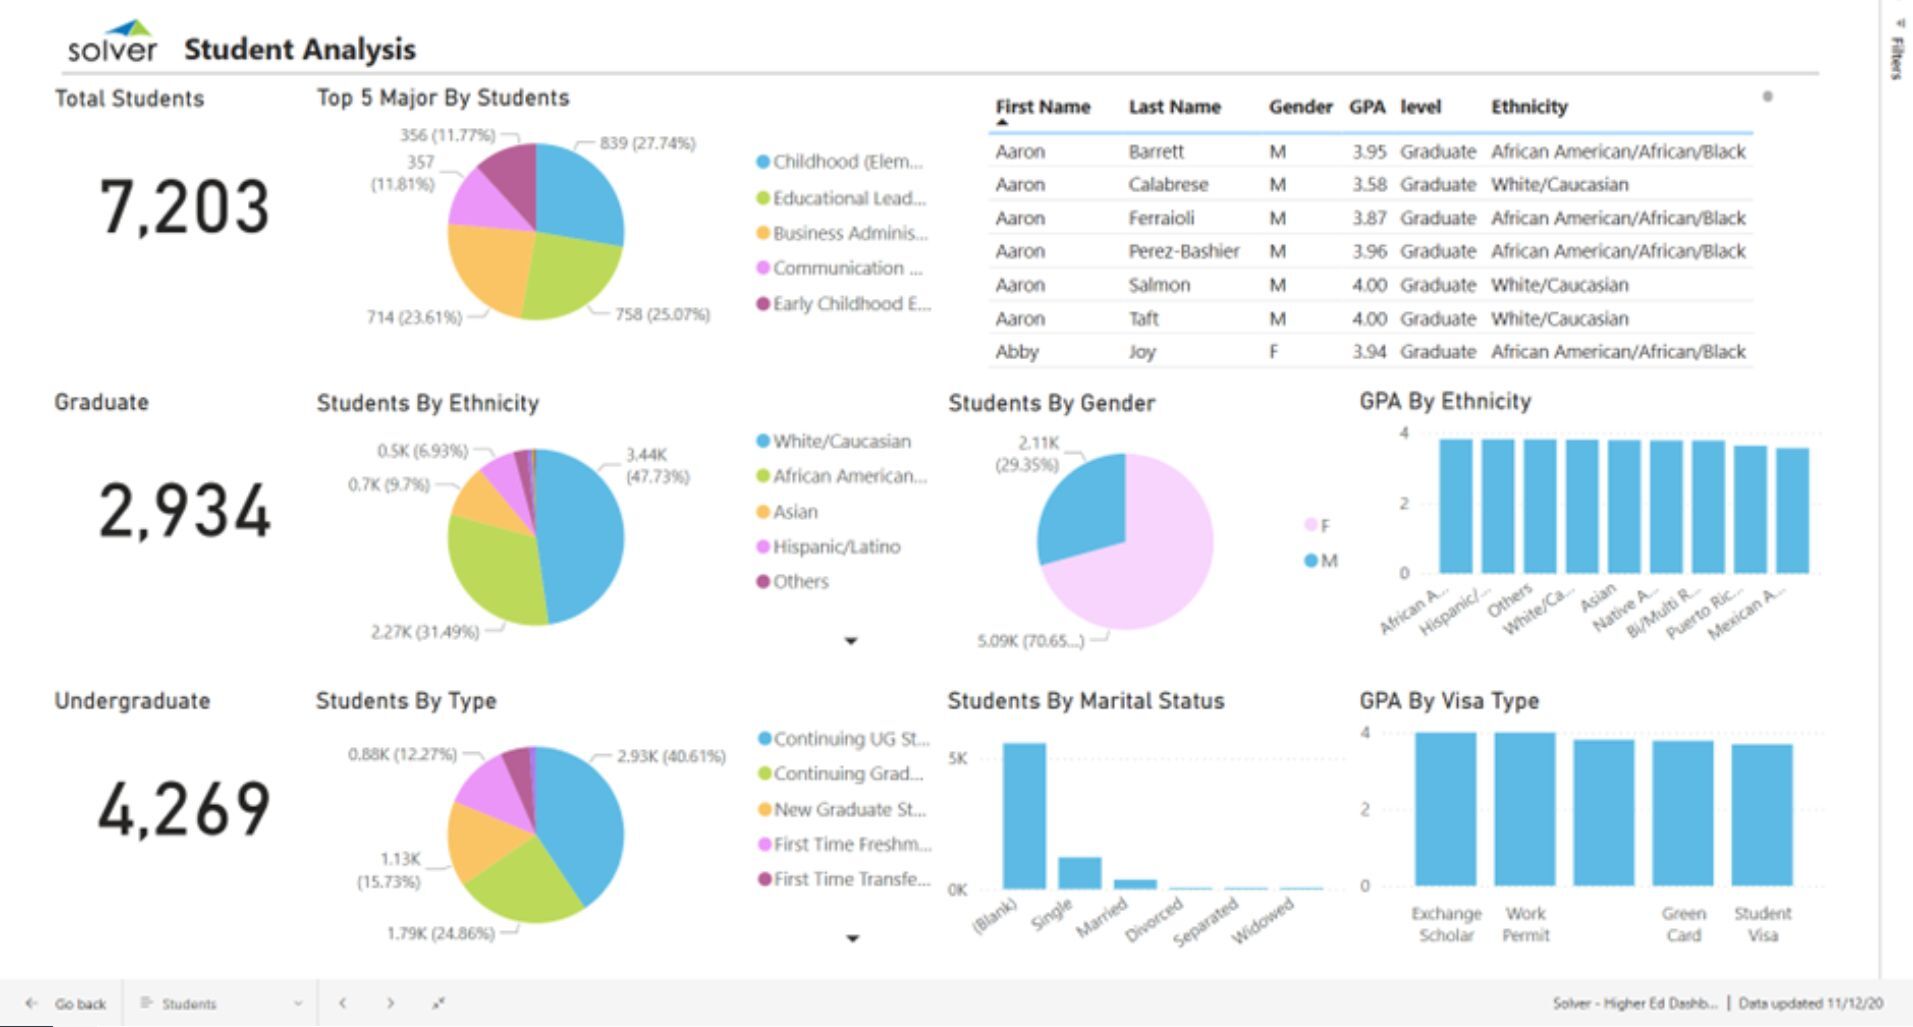Select White/Caucasian legend entry in ethnicity chart
The height and width of the screenshot is (1027, 1913).
point(840,441)
